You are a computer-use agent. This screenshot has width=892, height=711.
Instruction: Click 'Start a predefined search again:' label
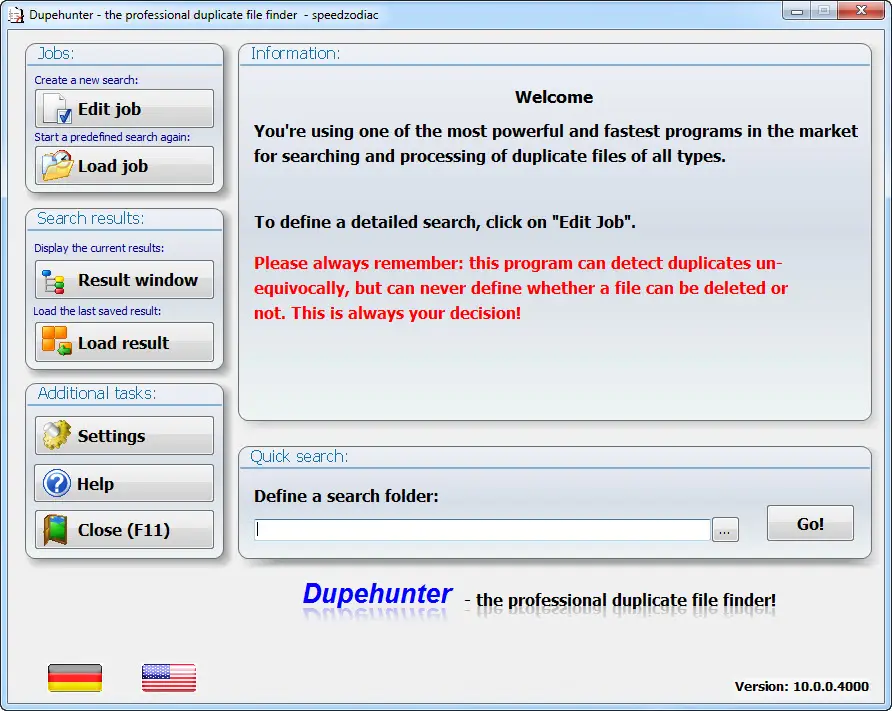pyautogui.click(x=112, y=137)
